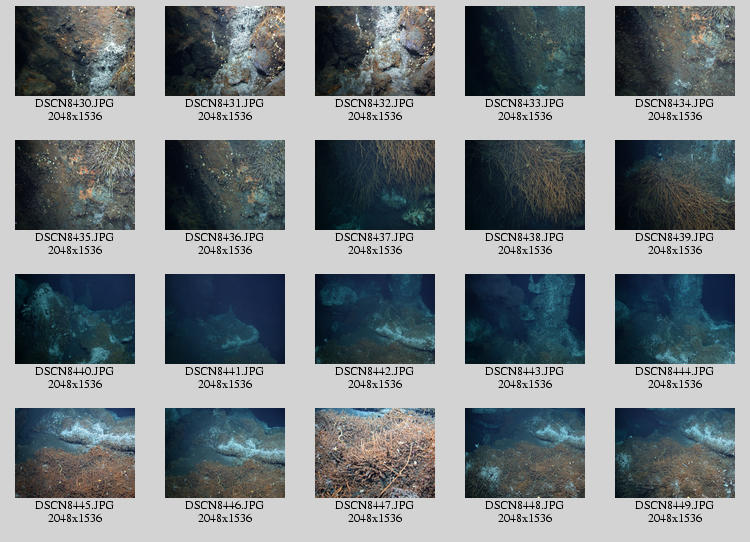Click the DSCN8439.JPG photo thumbnail

pos(674,185)
